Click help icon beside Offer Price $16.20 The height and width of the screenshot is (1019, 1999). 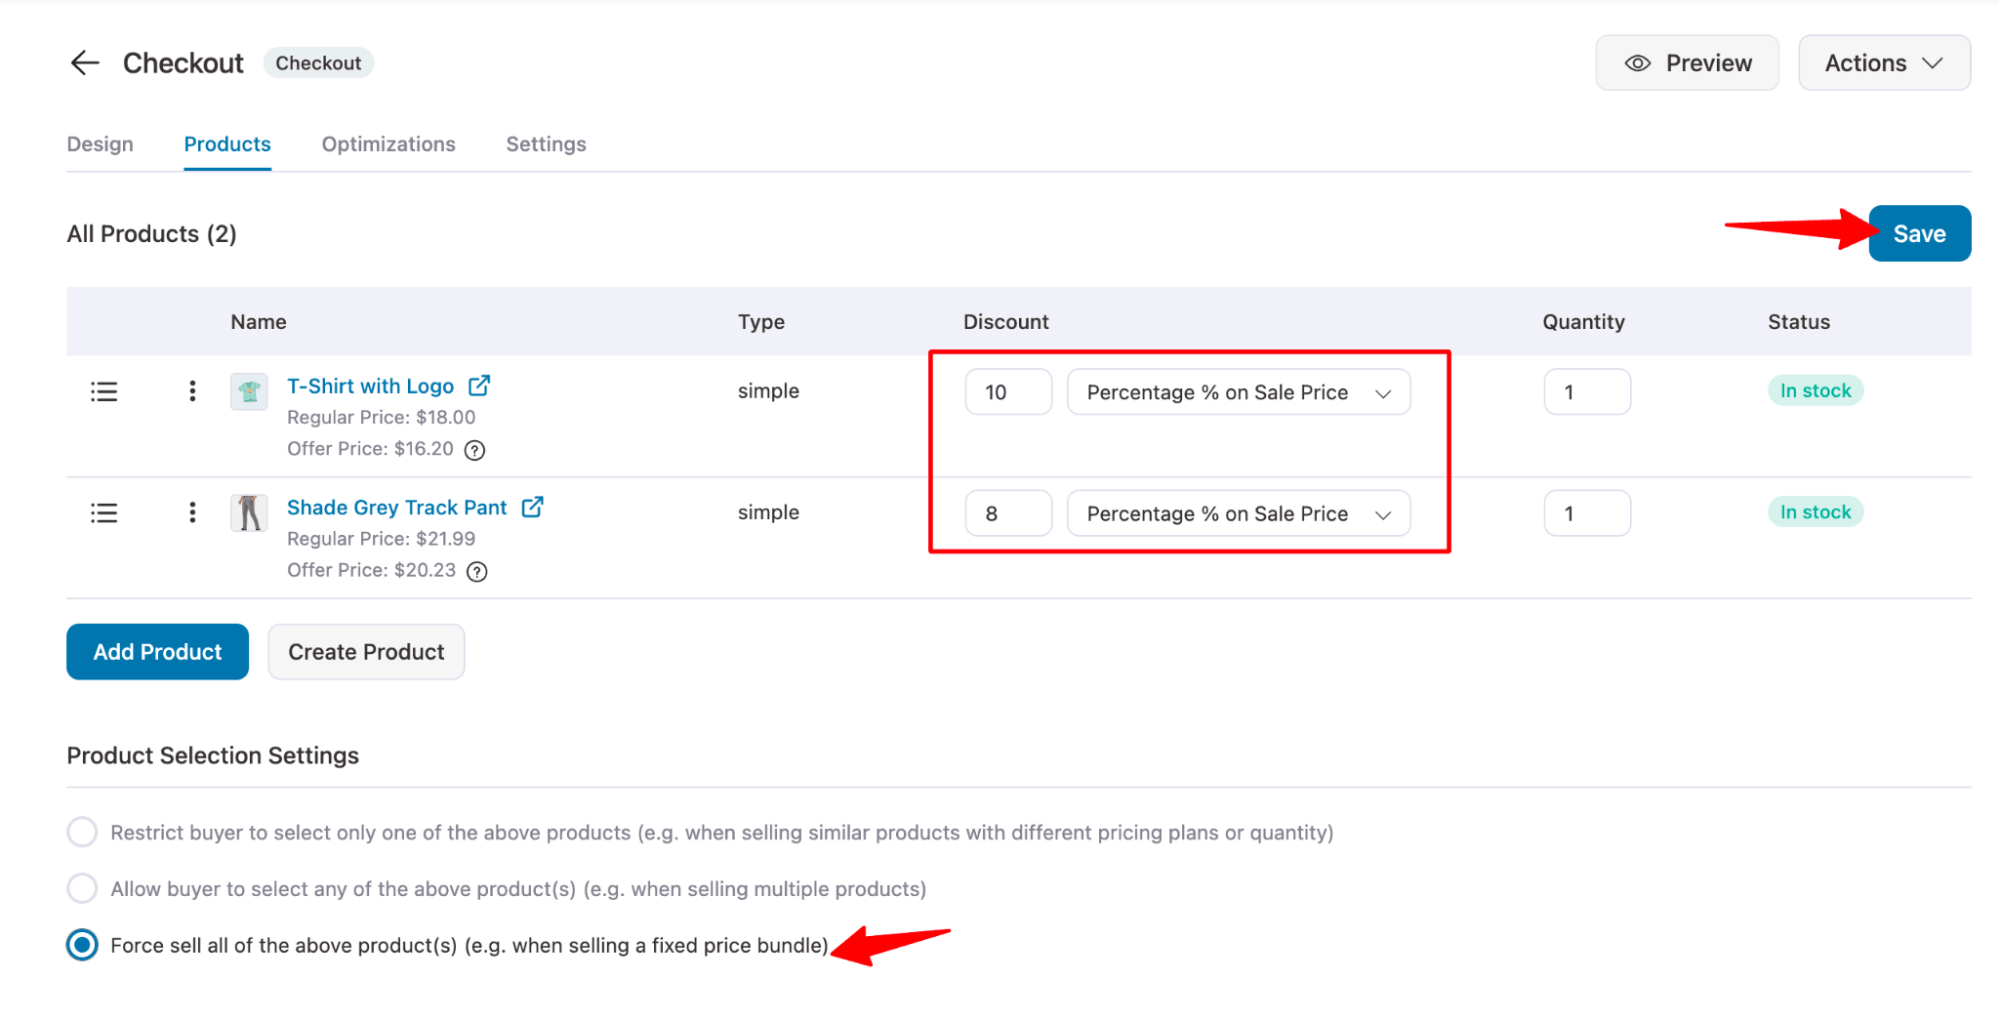pyautogui.click(x=475, y=450)
